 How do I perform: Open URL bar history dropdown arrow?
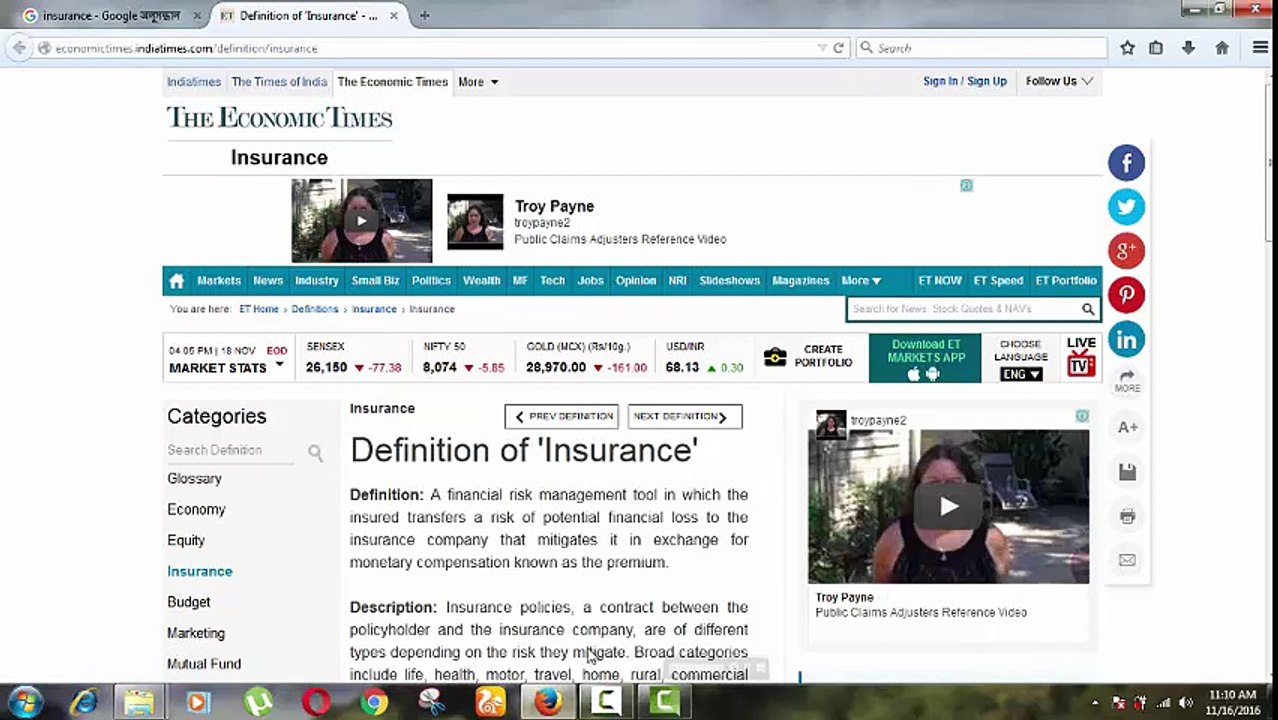(822, 48)
